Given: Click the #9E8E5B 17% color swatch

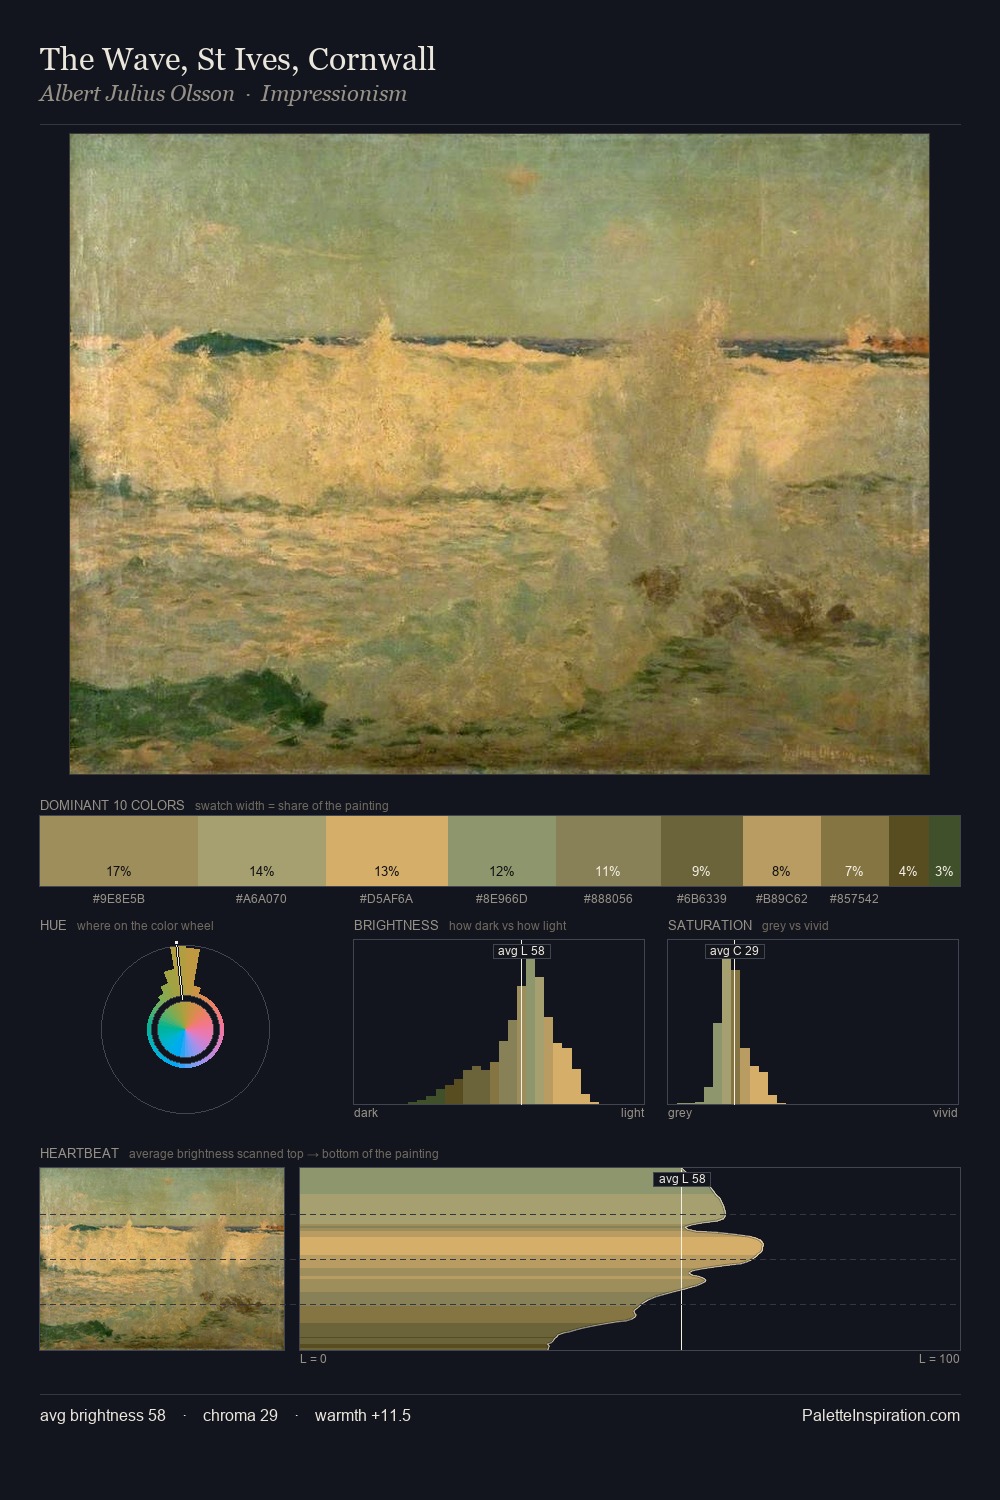Looking at the screenshot, I should [x=119, y=851].
